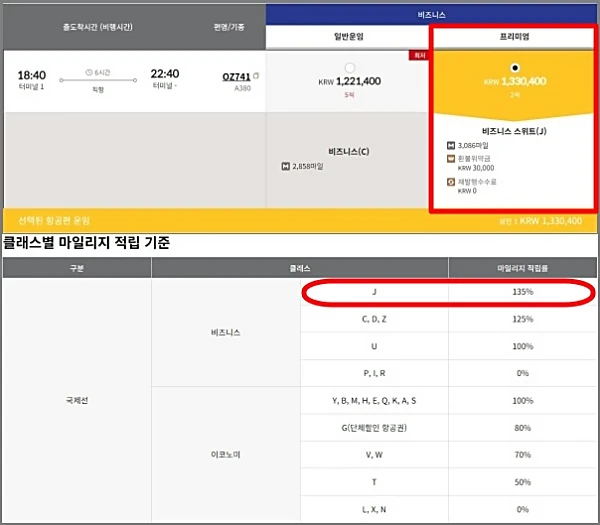Viewport: 600px width, 525px height.
Task: Select the 일반운임 fare radio button for KRW 1,221,400
Action: [350, 68]
